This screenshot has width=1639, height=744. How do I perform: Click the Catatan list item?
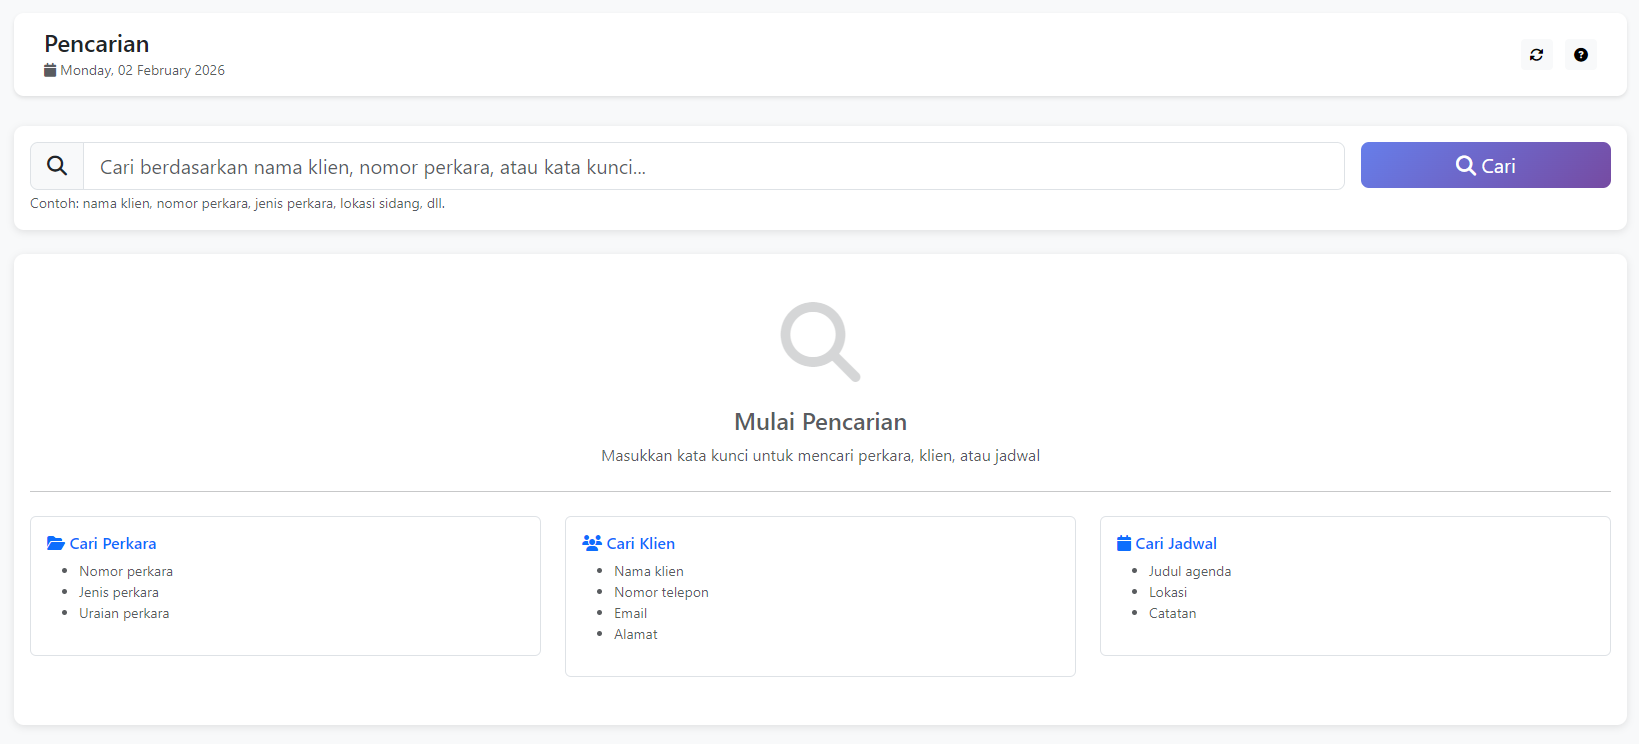pyautogui.click(x=1172, y=613)
